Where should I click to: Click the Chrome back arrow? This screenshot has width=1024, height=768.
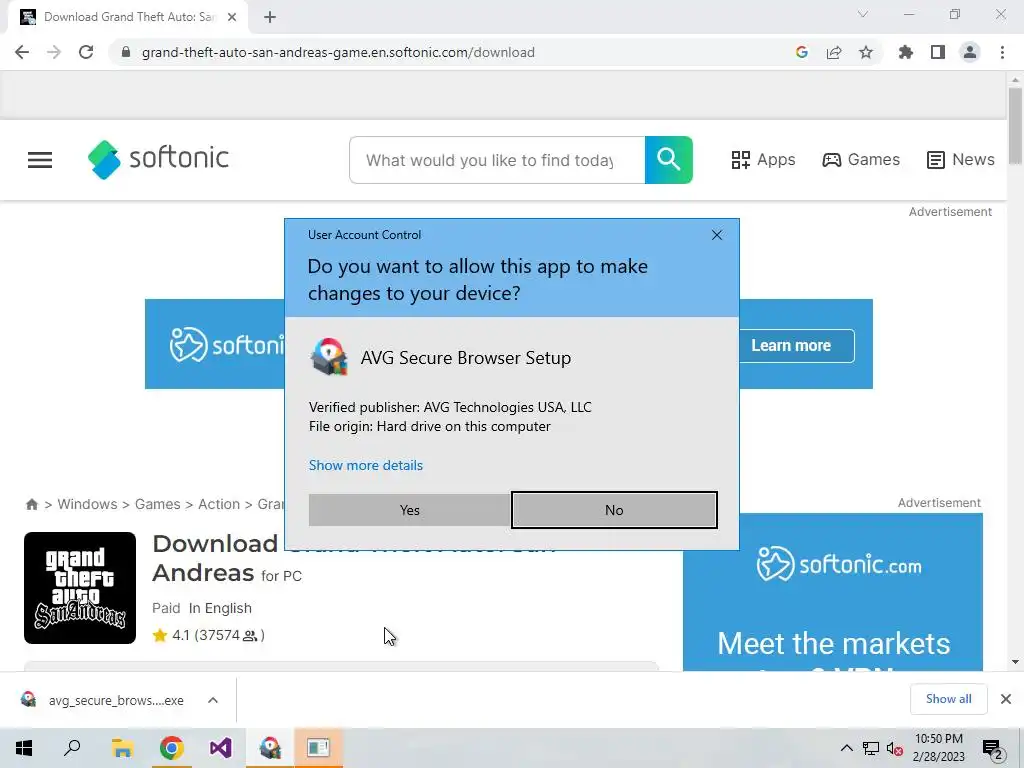tap(22, 52)
